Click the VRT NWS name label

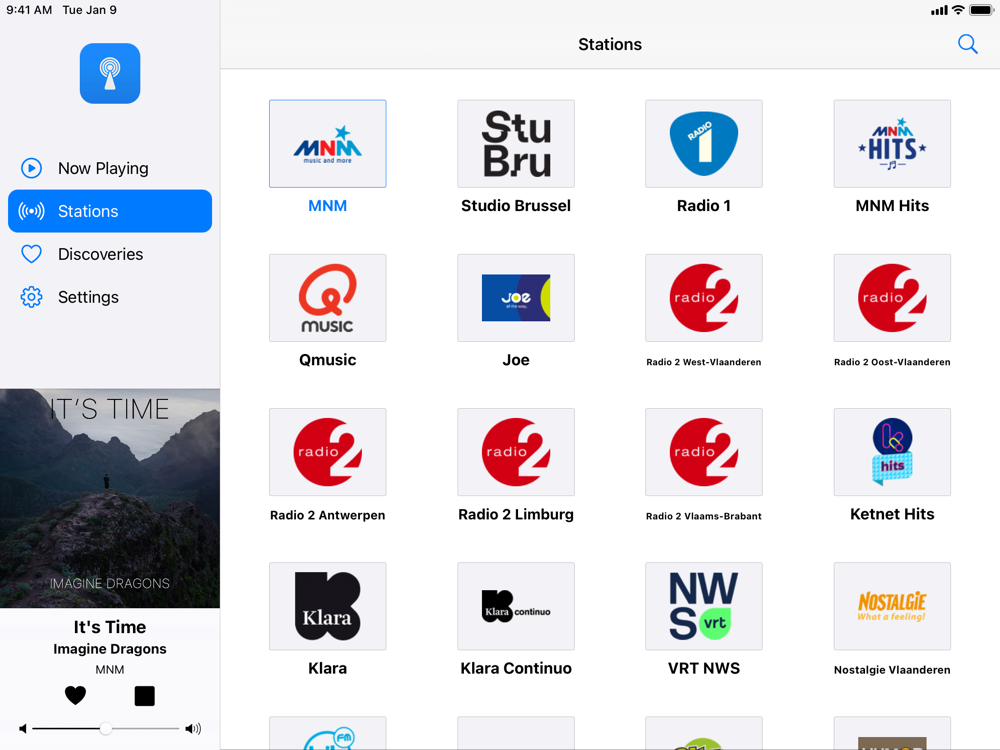pyautogui.click(x=704, y=668)
